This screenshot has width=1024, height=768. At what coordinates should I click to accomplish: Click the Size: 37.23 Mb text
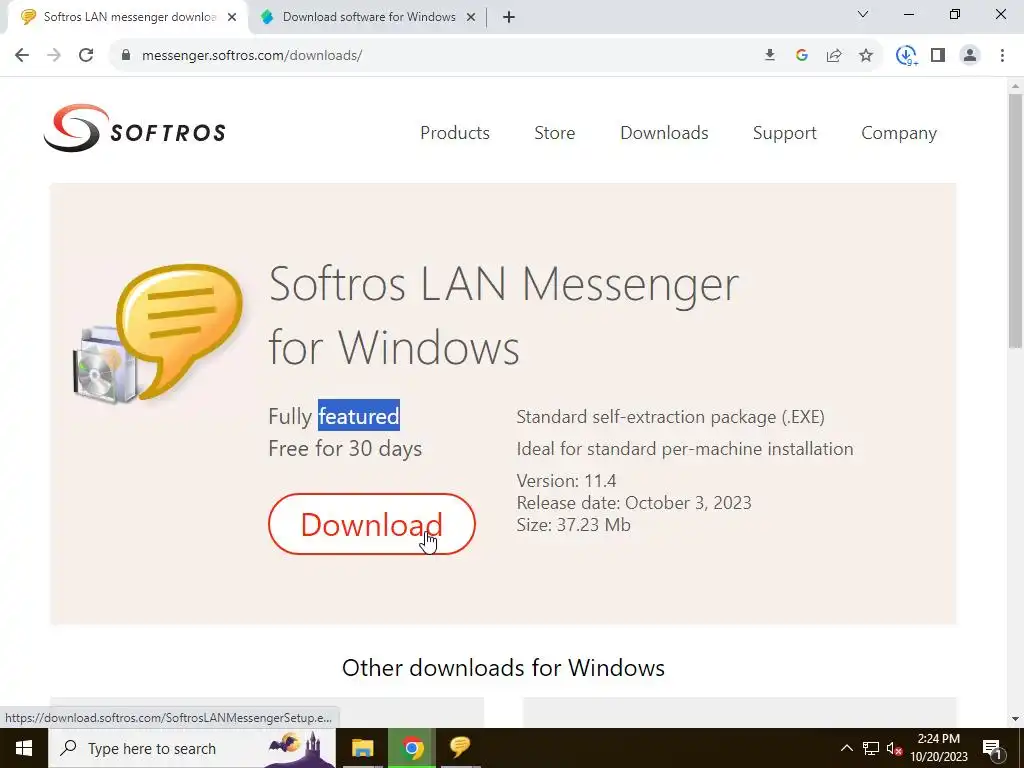[573, 525]
